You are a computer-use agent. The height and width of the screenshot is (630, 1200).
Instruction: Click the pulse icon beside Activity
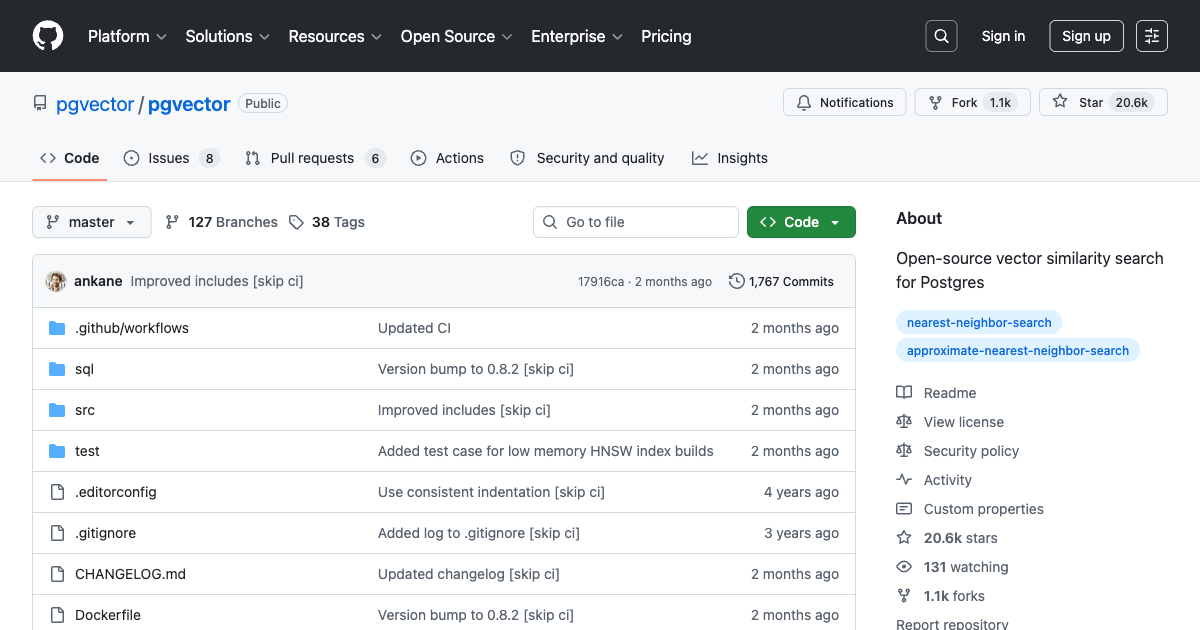click(x=904, y=480)
